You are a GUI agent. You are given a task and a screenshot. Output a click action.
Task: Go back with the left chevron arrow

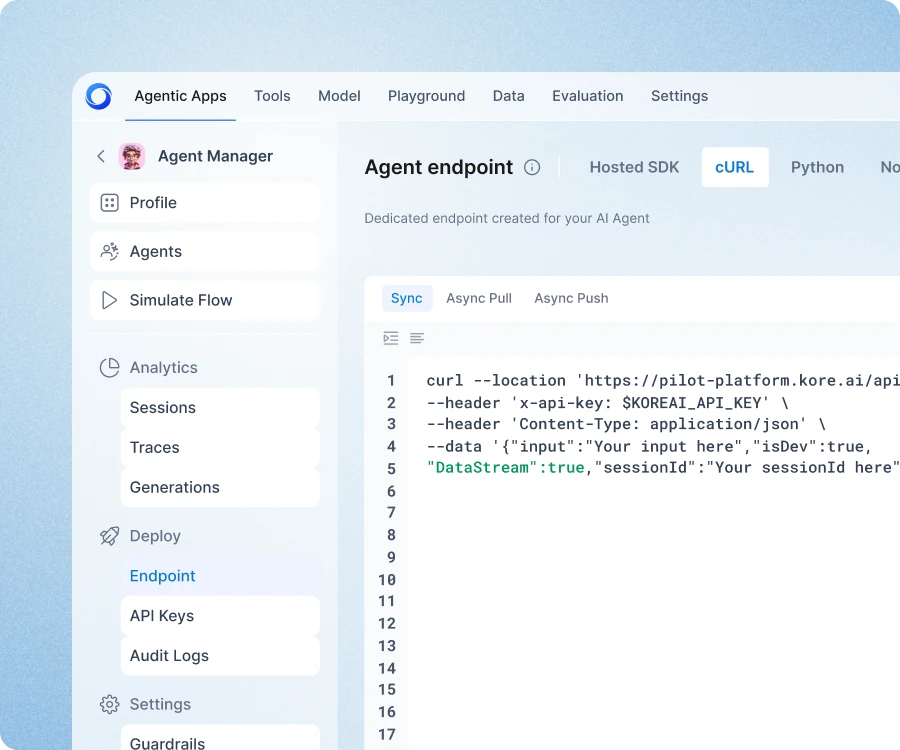tap(101, 156)
